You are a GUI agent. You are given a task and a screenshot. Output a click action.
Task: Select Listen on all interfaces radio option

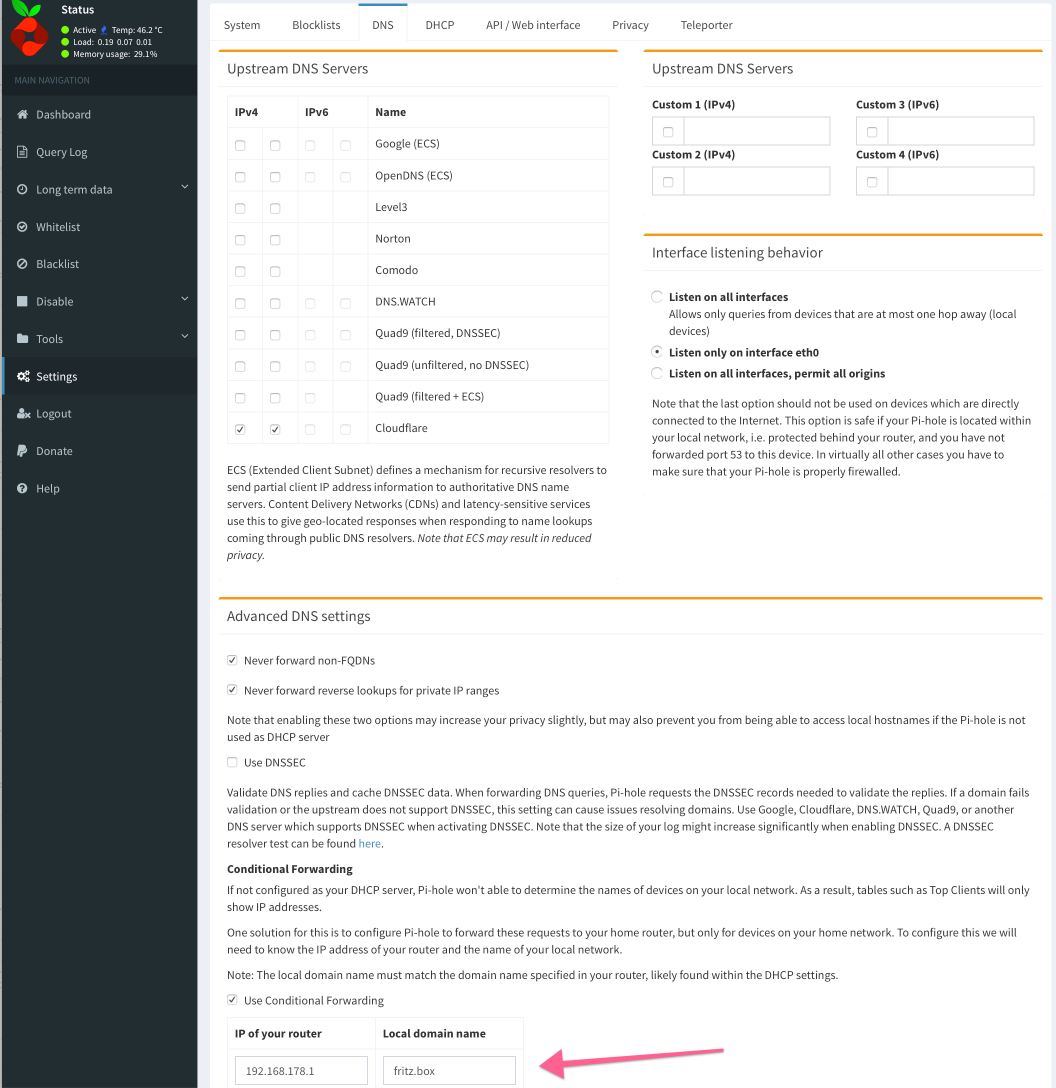point(657,297)
